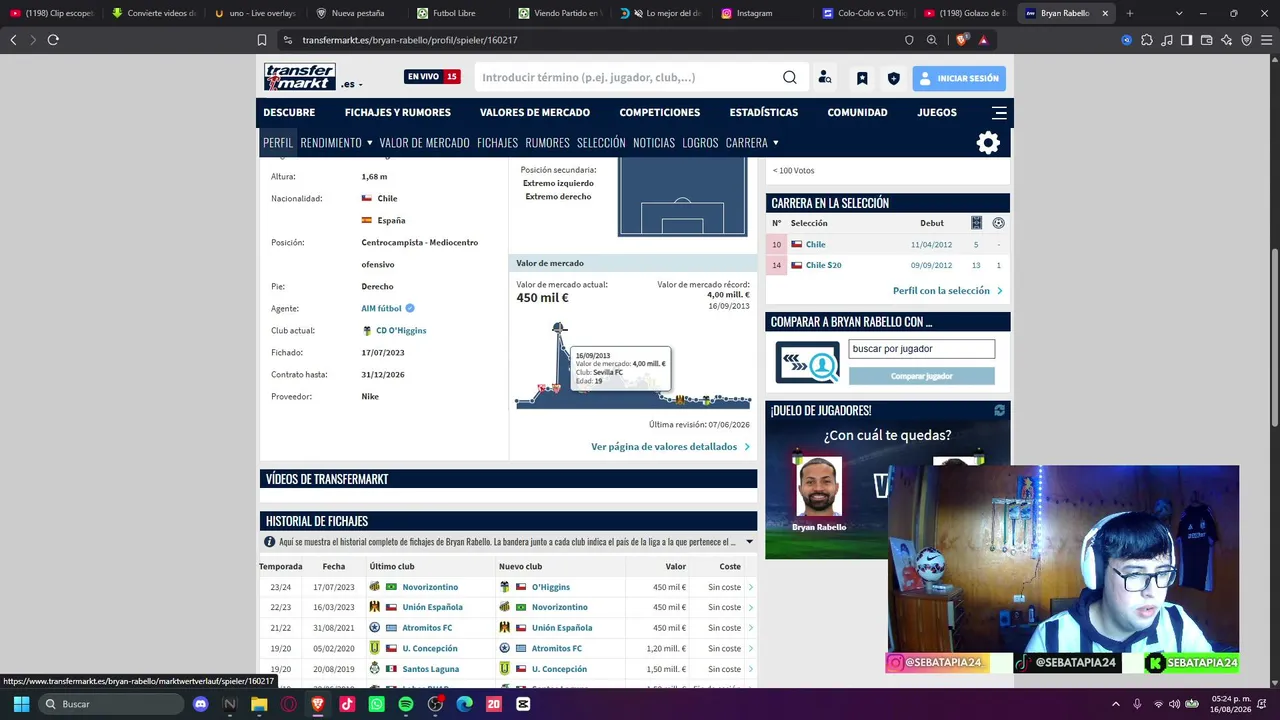Reload the page with browser refresh button
The height and width of the screenshot is (720, 1280).
[53, 40]
